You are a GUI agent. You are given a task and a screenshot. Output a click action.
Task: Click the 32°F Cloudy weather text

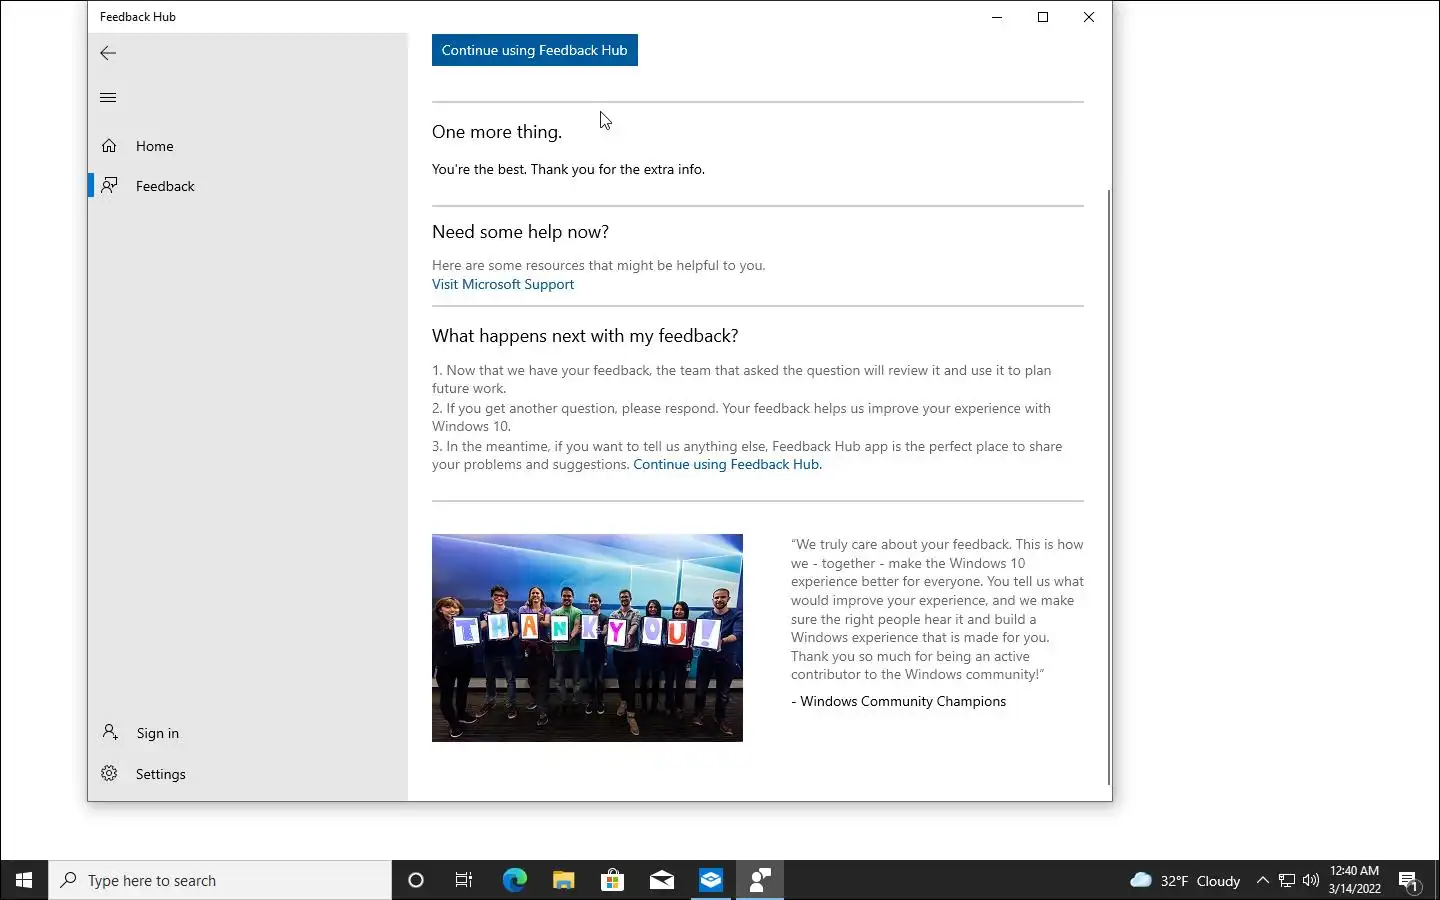[1200, 881]
